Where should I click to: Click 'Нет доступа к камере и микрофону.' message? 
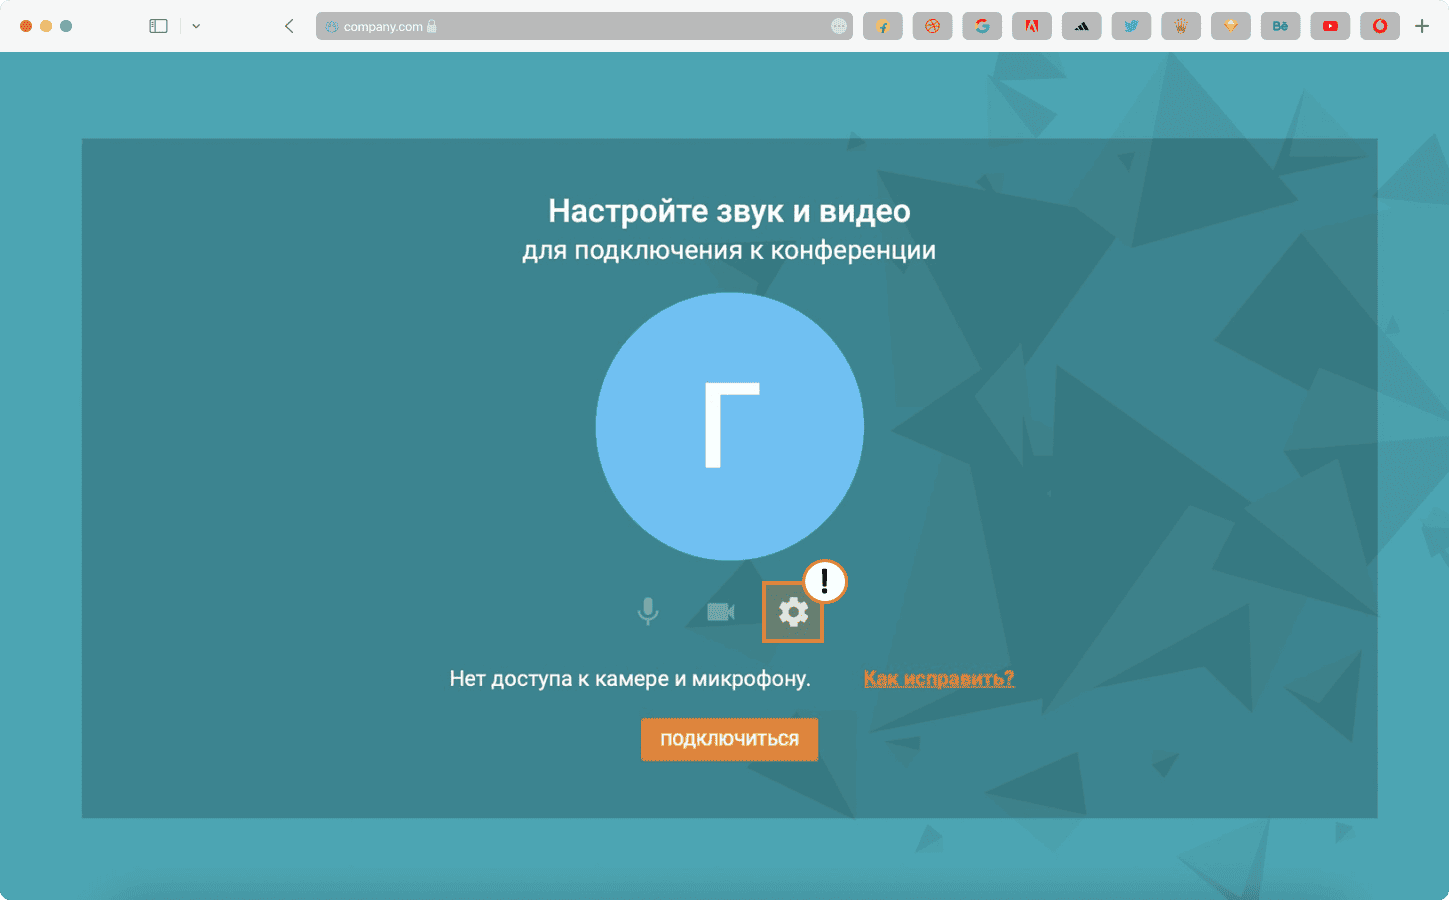pos(630,679)
